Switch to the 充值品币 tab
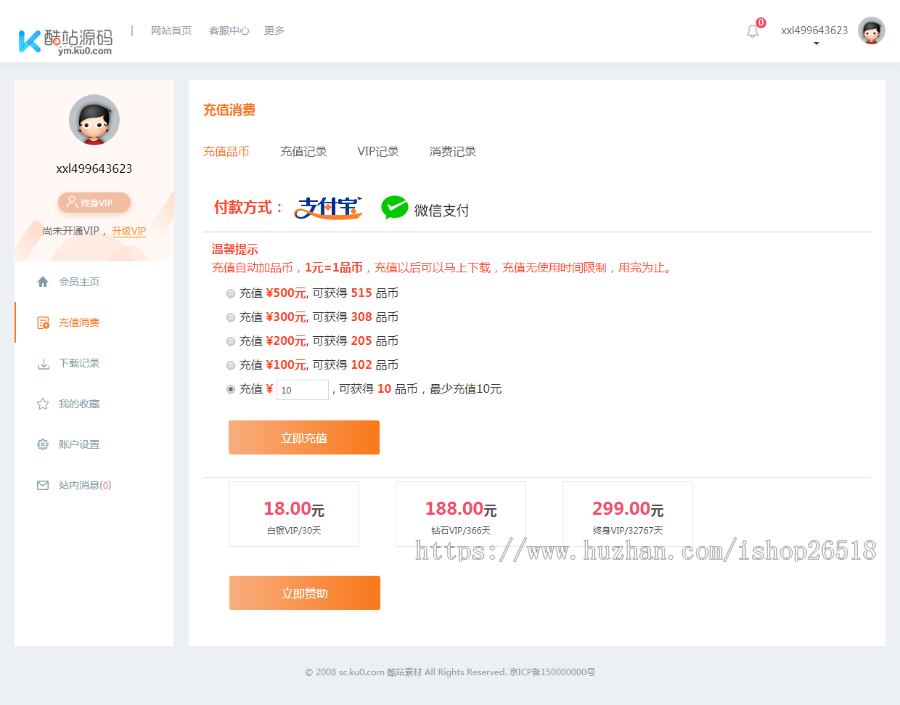 click(x=226, y=152)
